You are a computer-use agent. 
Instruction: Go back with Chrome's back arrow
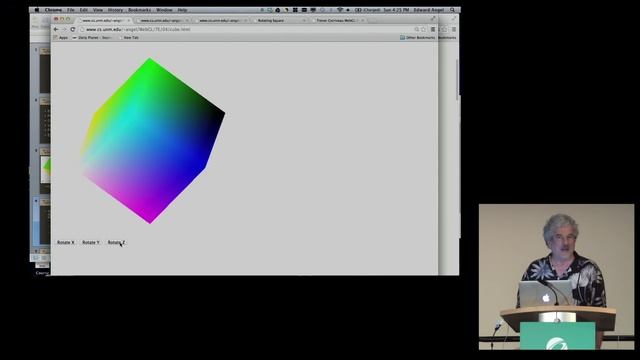click(56, 29)
